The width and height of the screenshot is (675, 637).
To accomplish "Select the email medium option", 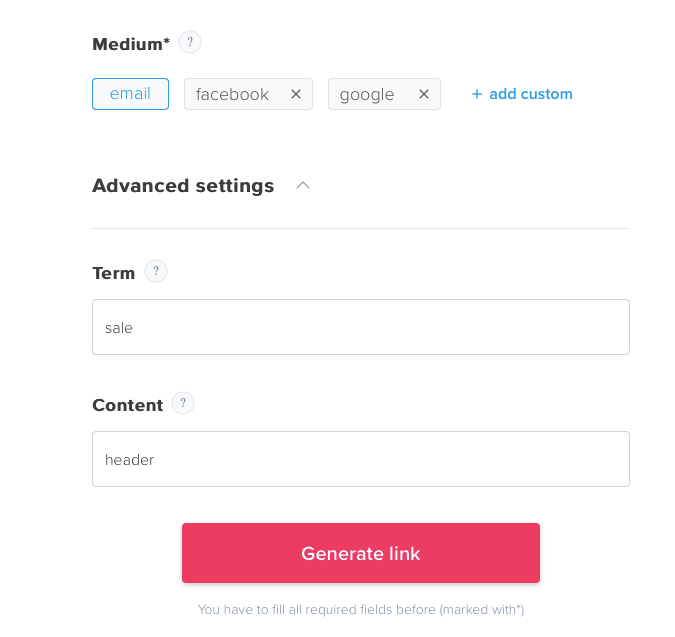I will 130,94.
